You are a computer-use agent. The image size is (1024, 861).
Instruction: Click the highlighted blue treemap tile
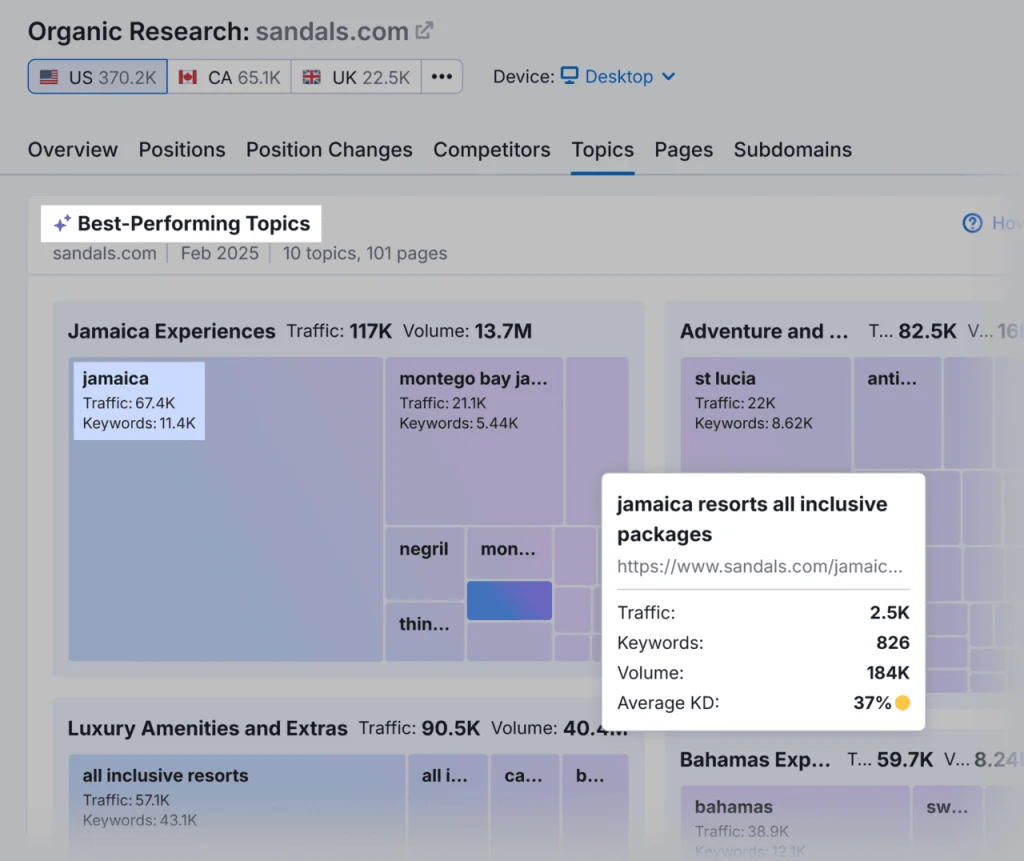[x=509, y=600]
